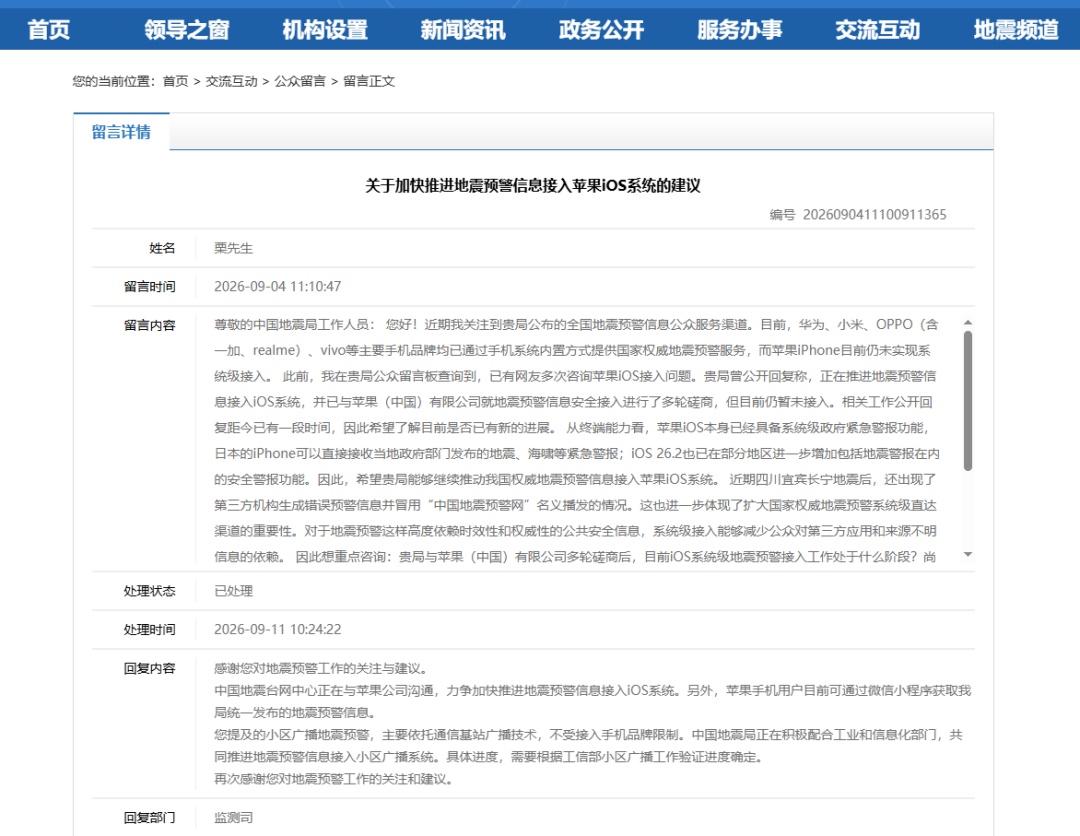Click the 姓名 row label
Image resolution: width=1080 pixels, height=836 pixels.
pyautogui.click(x=163, y=248)
